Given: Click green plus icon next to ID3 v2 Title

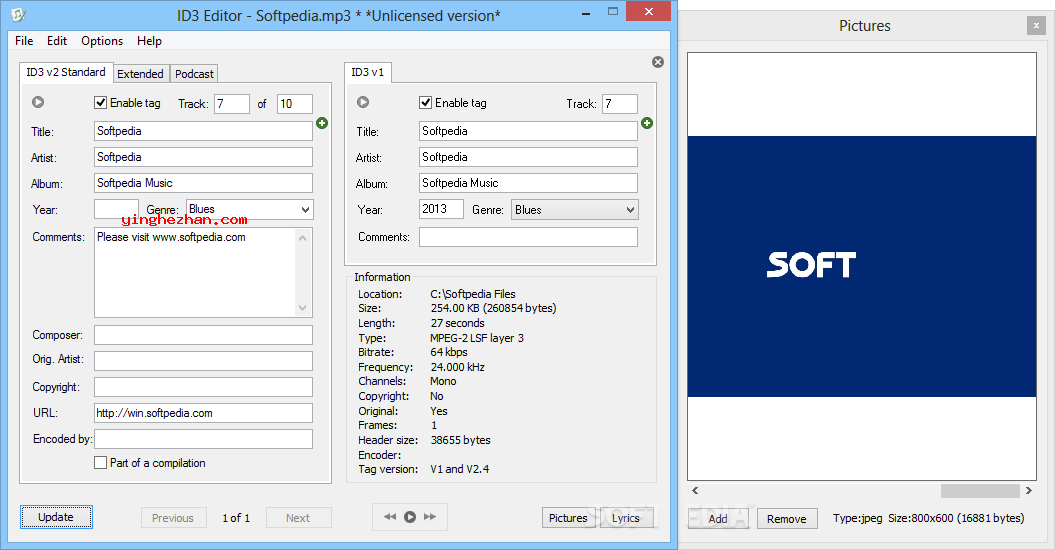Looking at the screenshot, I should click(322, 123).
